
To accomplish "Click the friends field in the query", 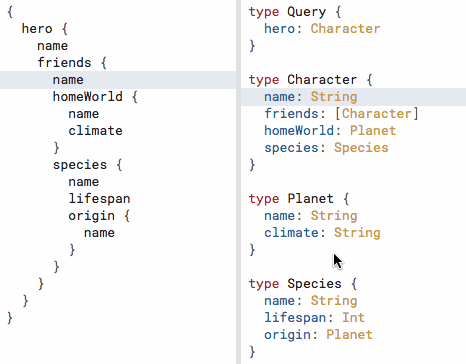I will tap(64, 63).
